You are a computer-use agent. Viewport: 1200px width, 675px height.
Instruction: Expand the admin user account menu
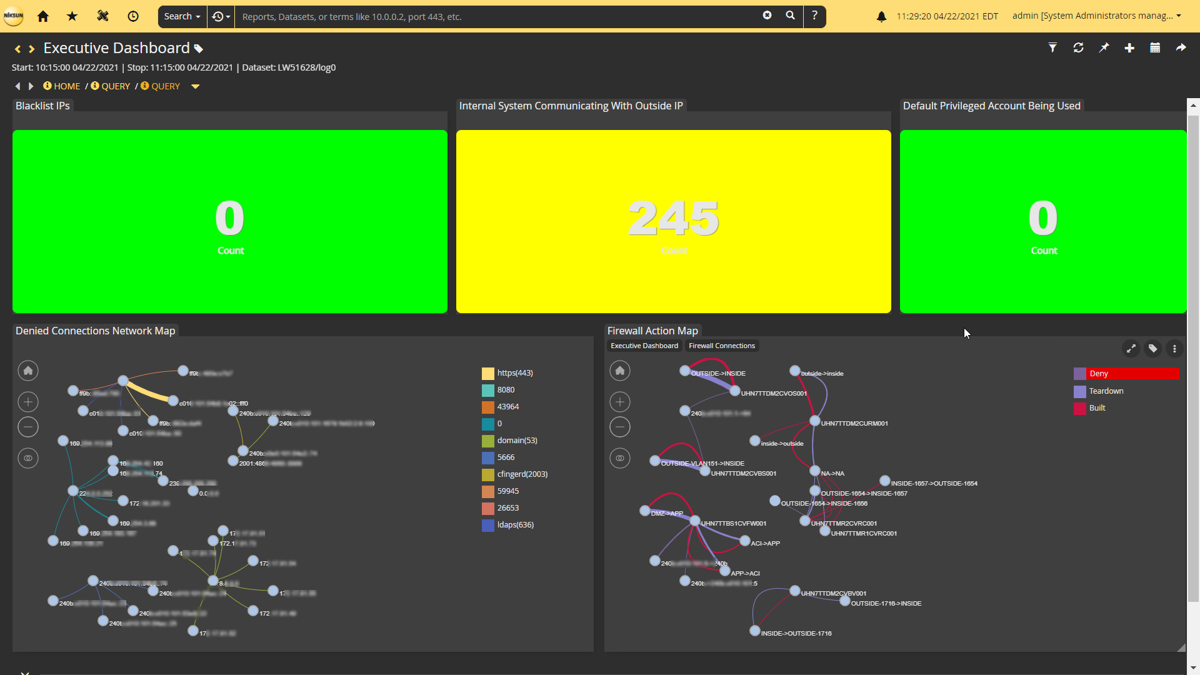coord(1096,16)
